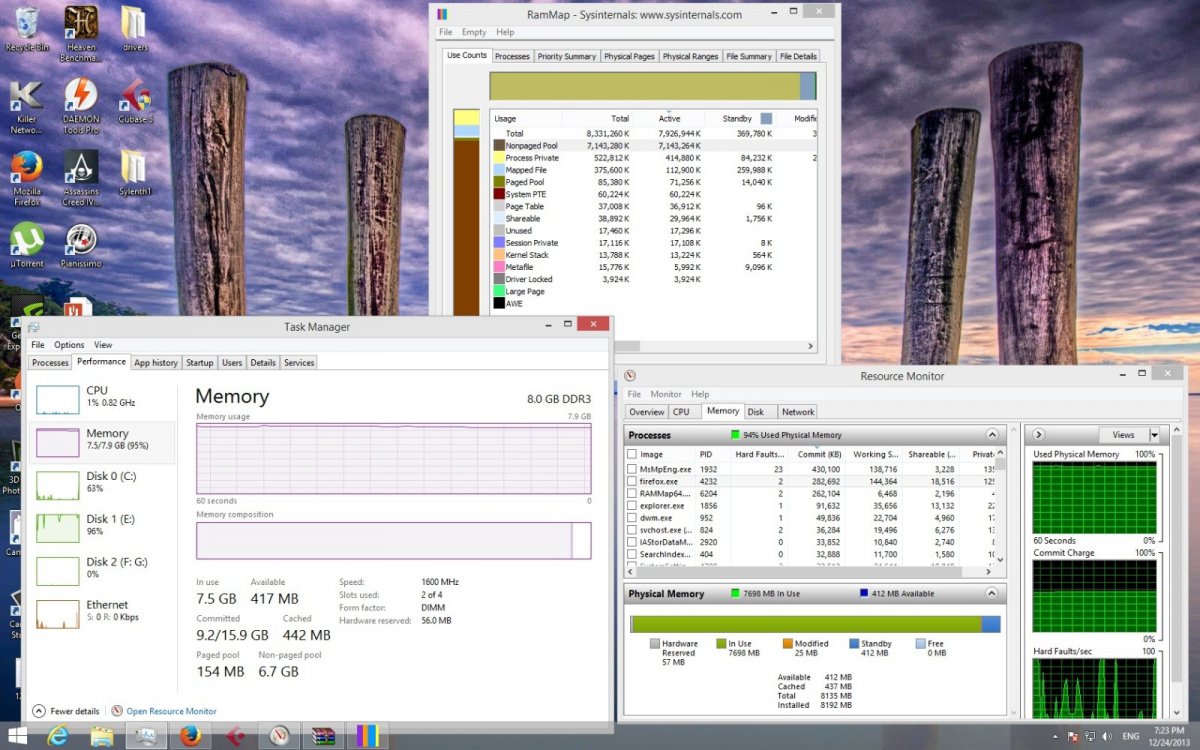Select the µTorrent desktop shortcut
1200x750 pixels.
[27, 246]
